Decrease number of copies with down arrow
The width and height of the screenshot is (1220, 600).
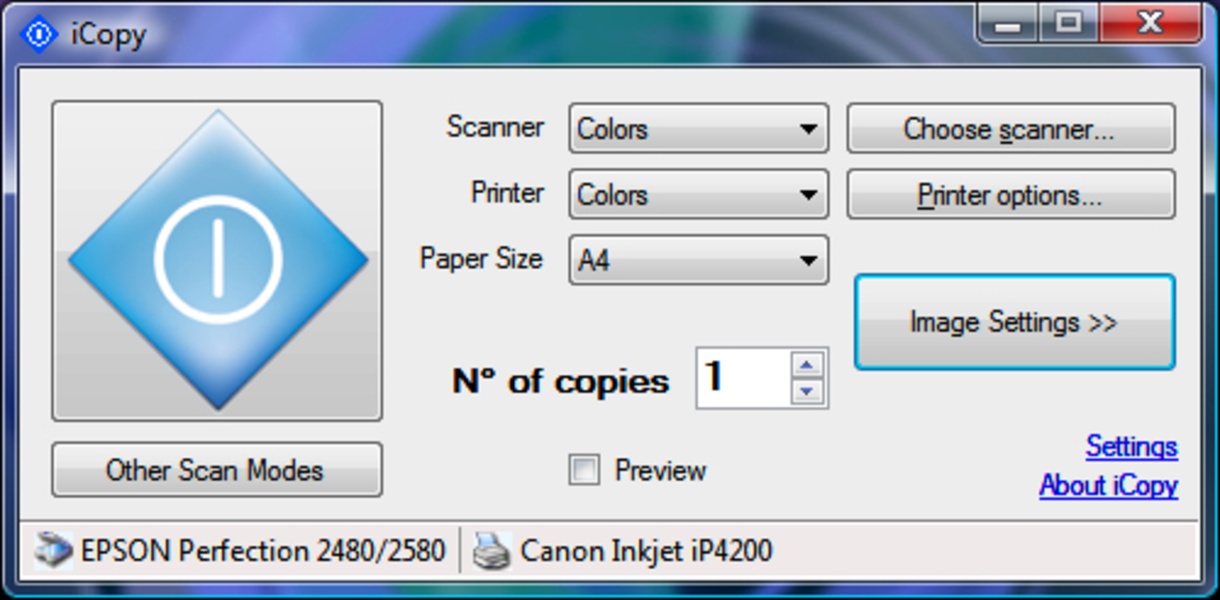coord(807,391)
